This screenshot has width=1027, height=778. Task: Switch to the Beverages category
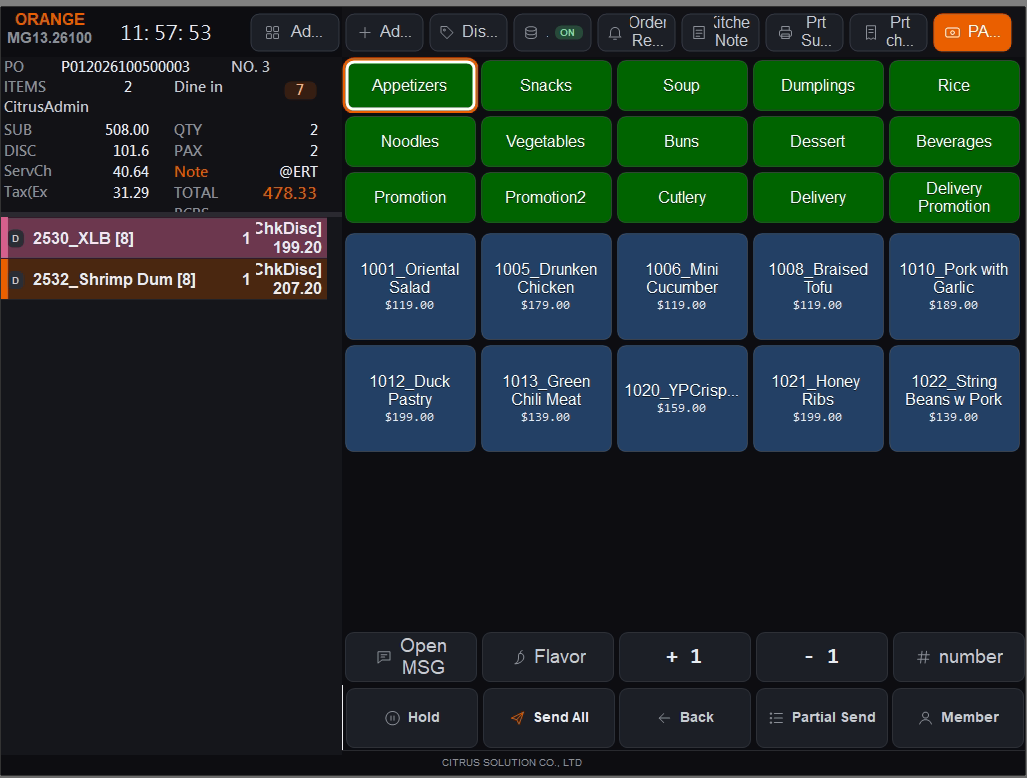tap(954, 141)
